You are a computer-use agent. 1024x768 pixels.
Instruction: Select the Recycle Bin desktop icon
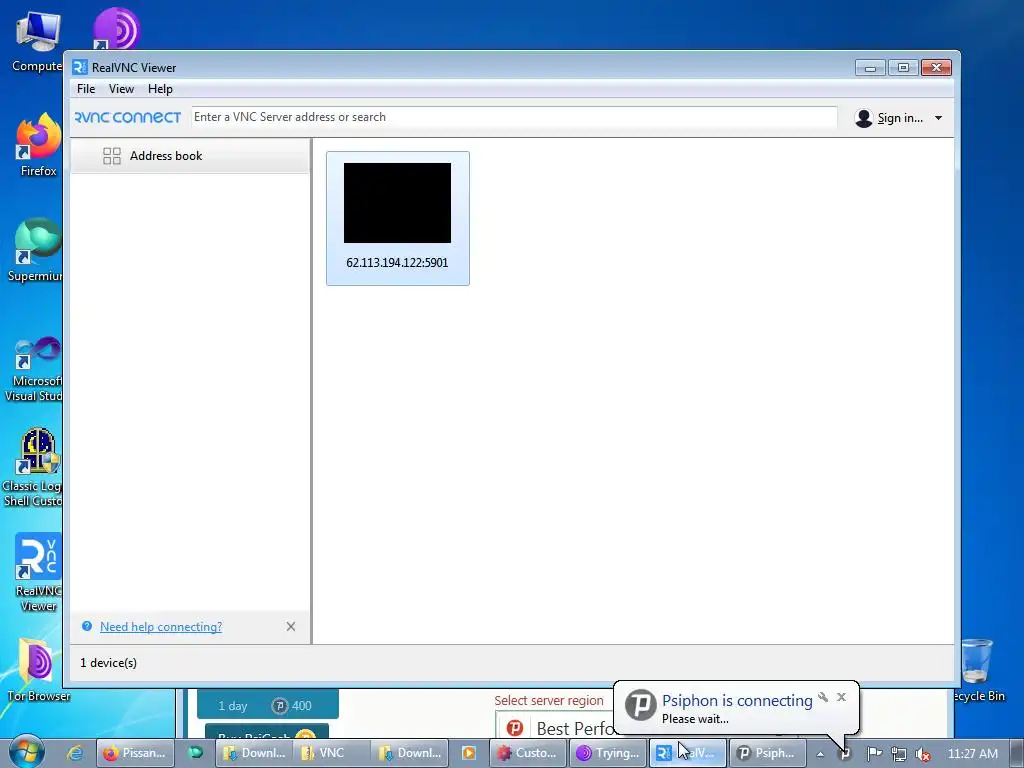977,670
